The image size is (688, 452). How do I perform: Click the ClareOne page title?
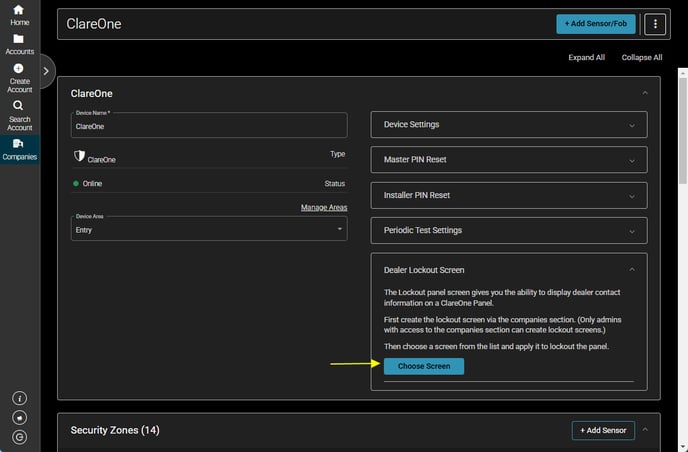[x=93, y=24]
